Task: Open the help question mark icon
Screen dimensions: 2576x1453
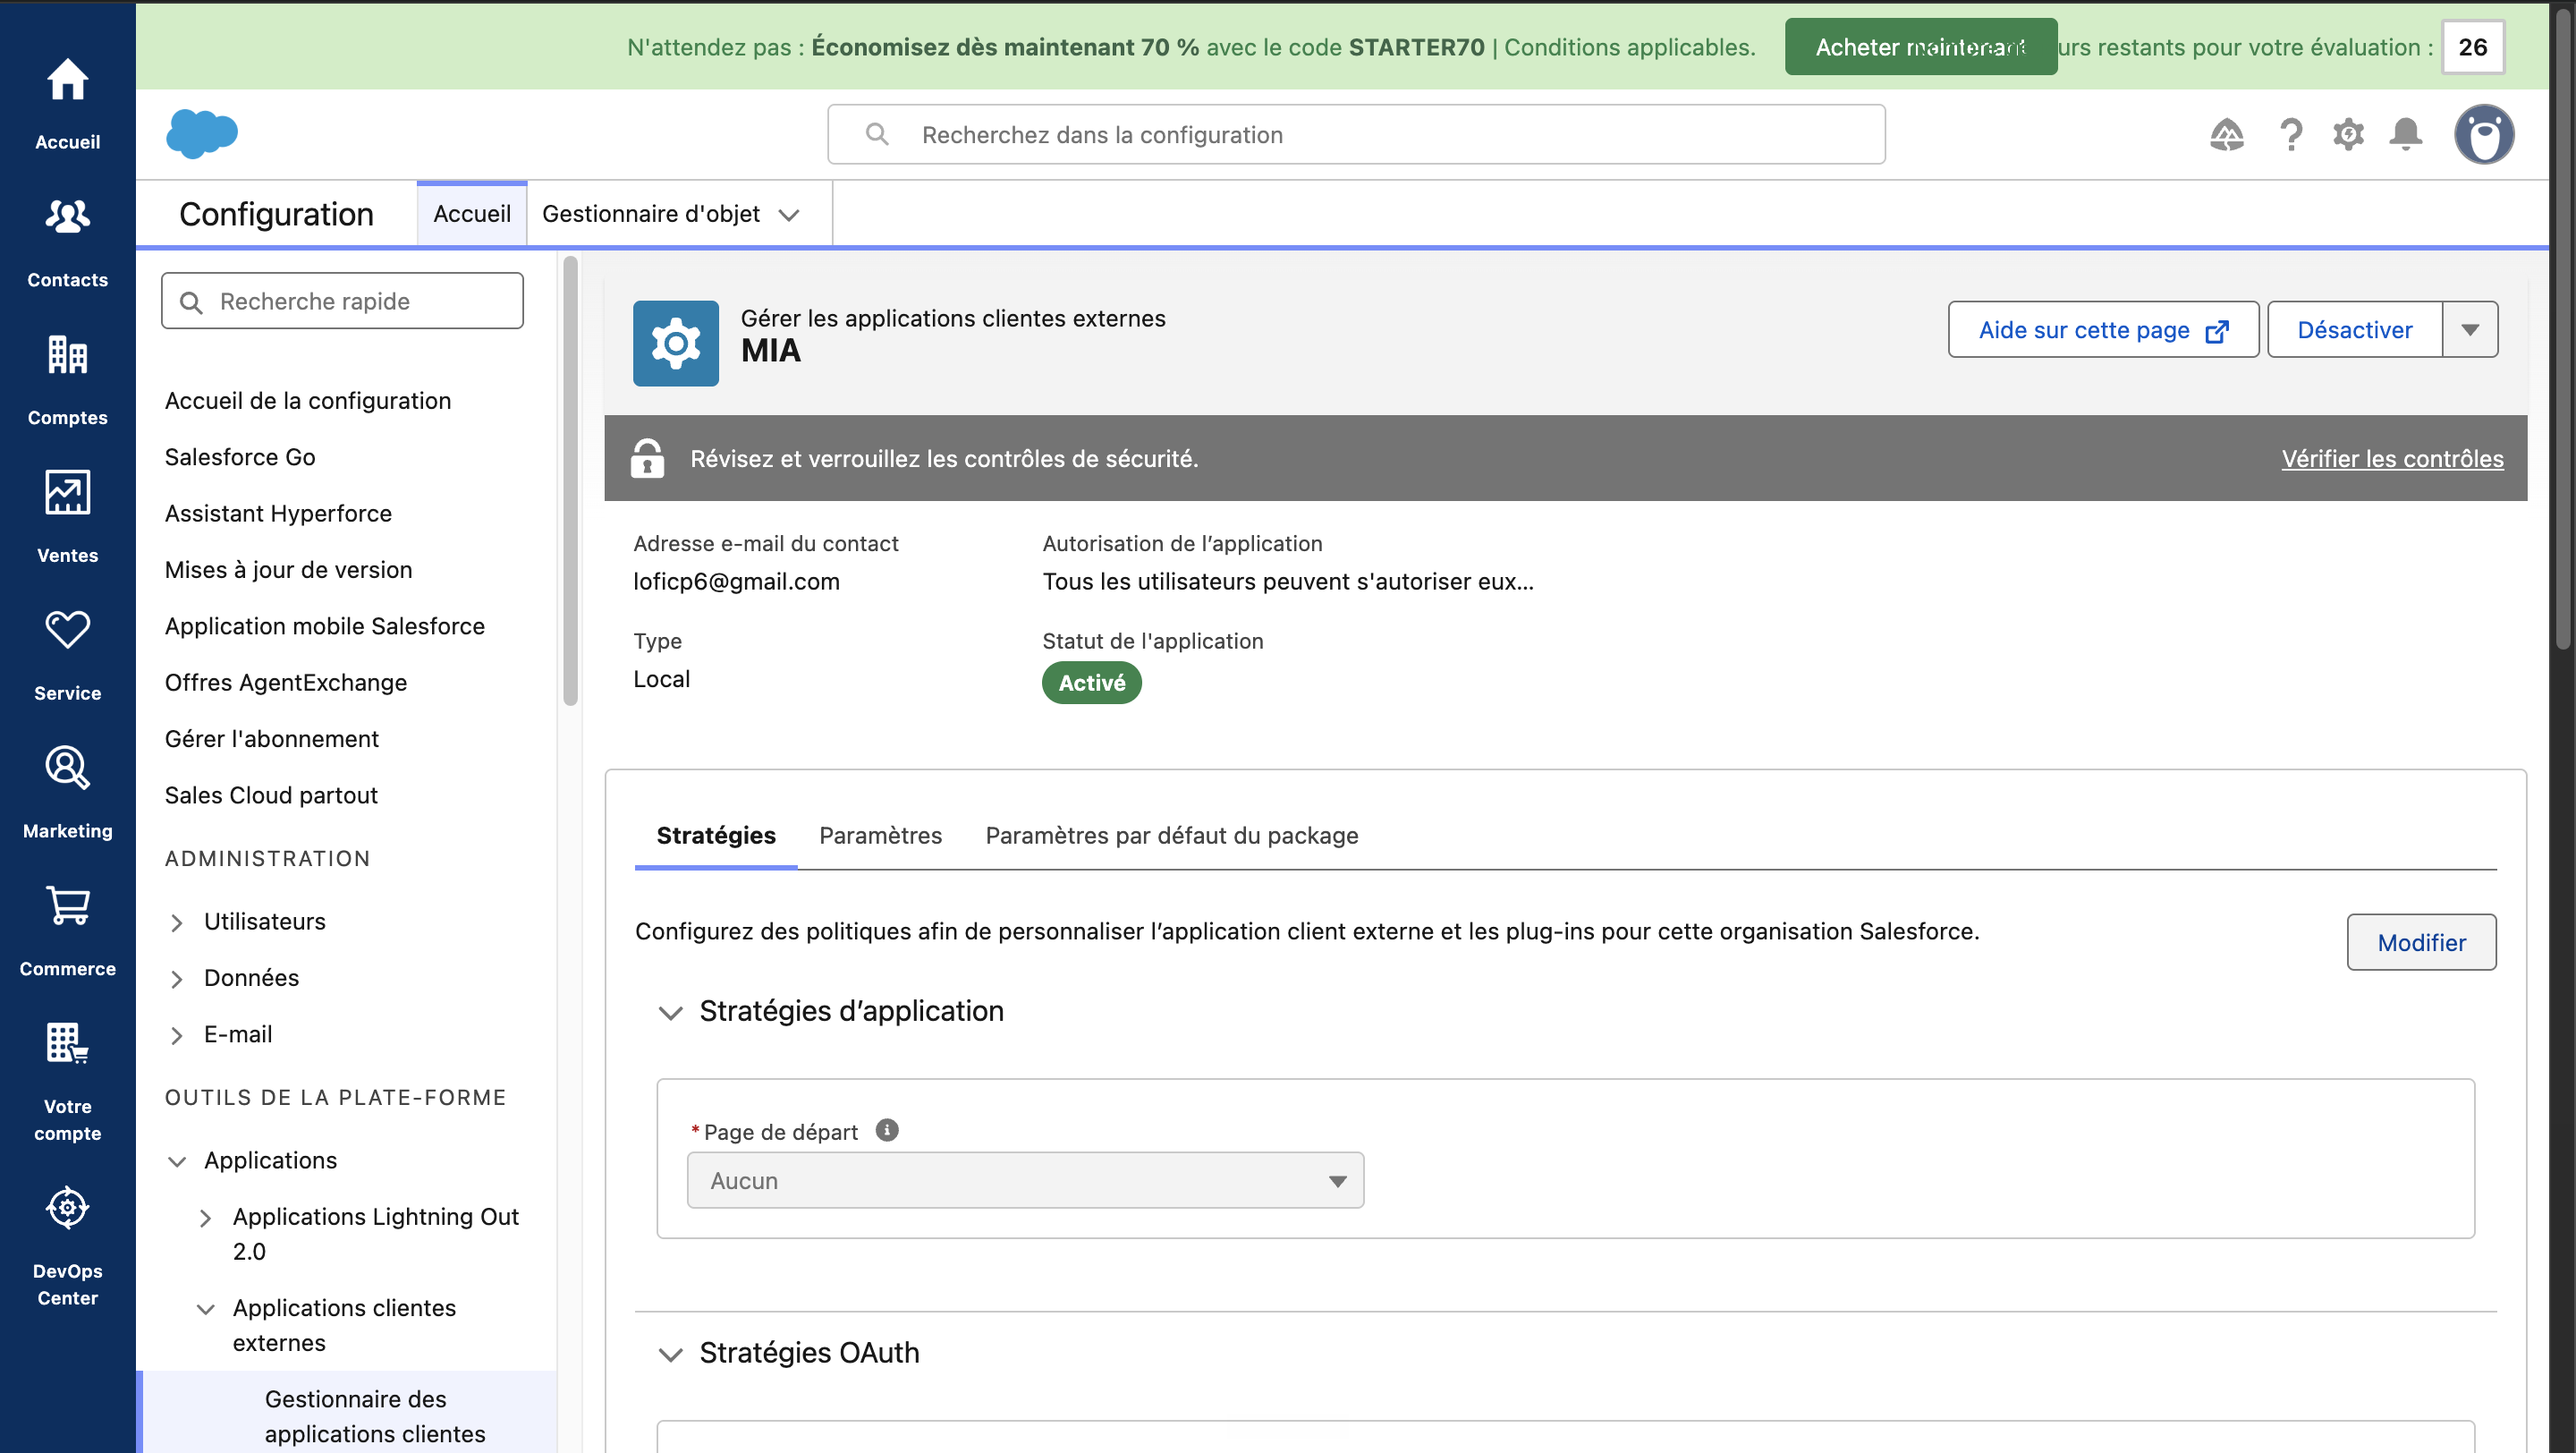Action: (x=2290, y=134)
